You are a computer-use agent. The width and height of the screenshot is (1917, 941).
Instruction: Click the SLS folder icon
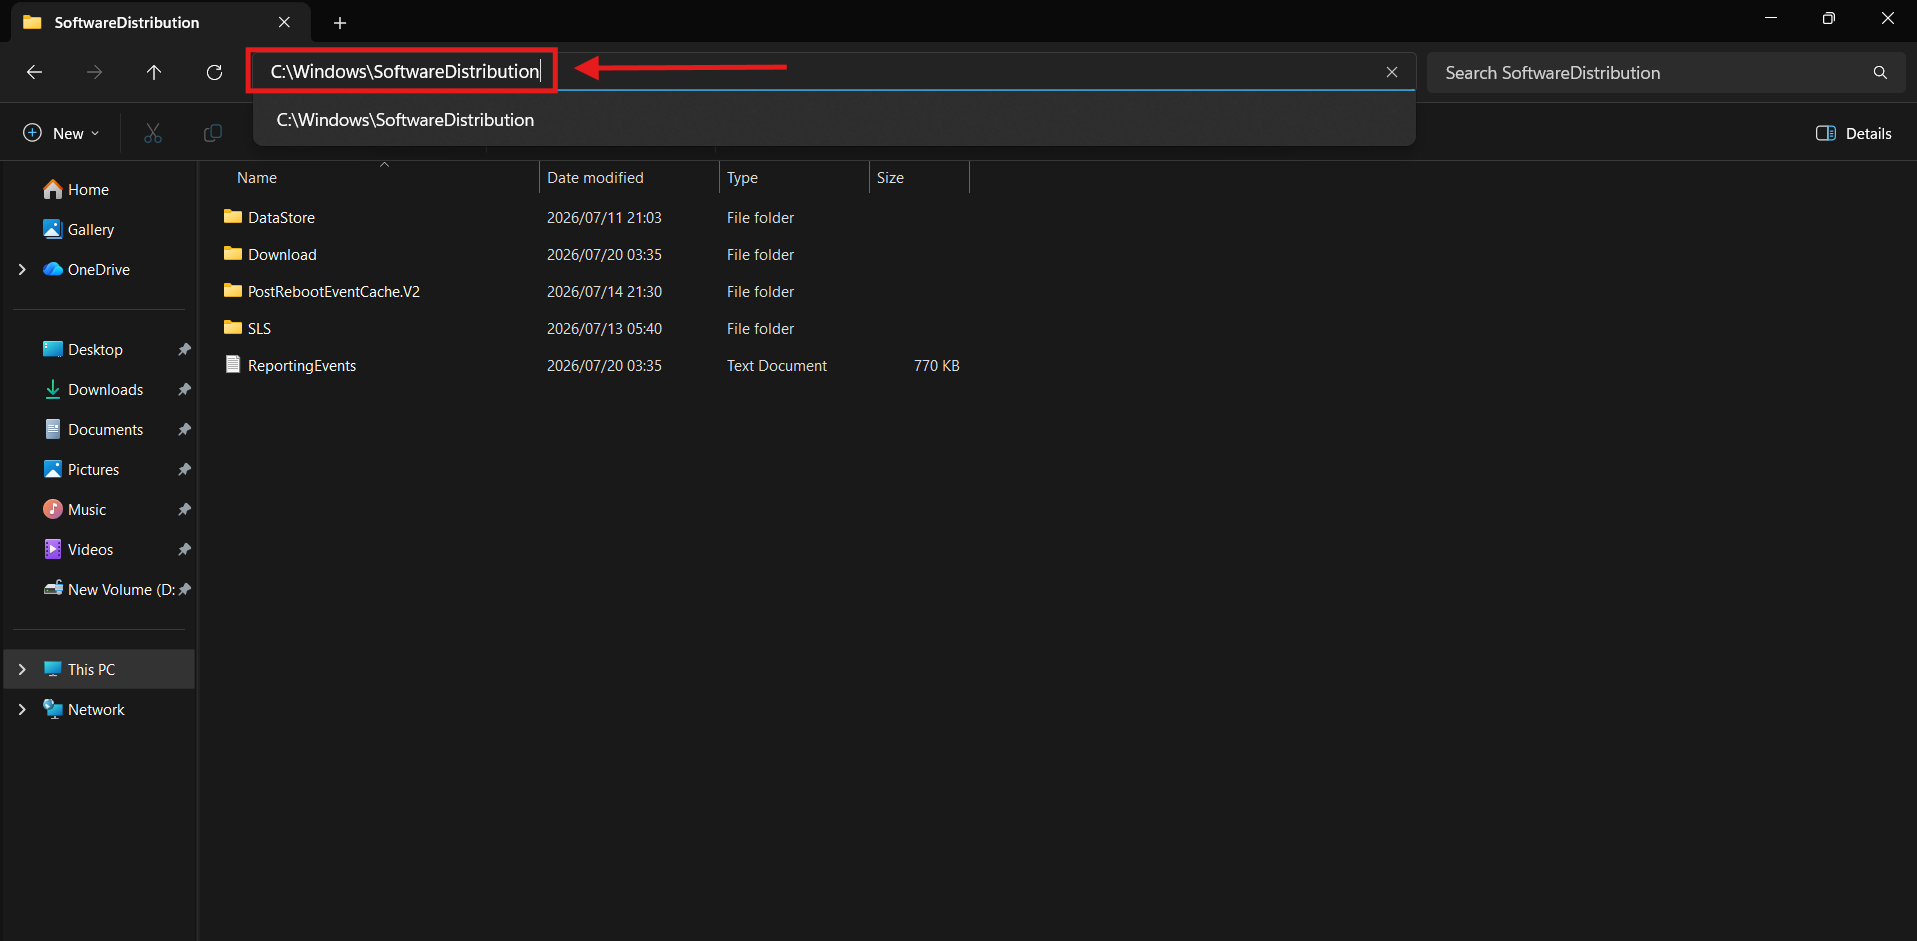pos(233,327)
